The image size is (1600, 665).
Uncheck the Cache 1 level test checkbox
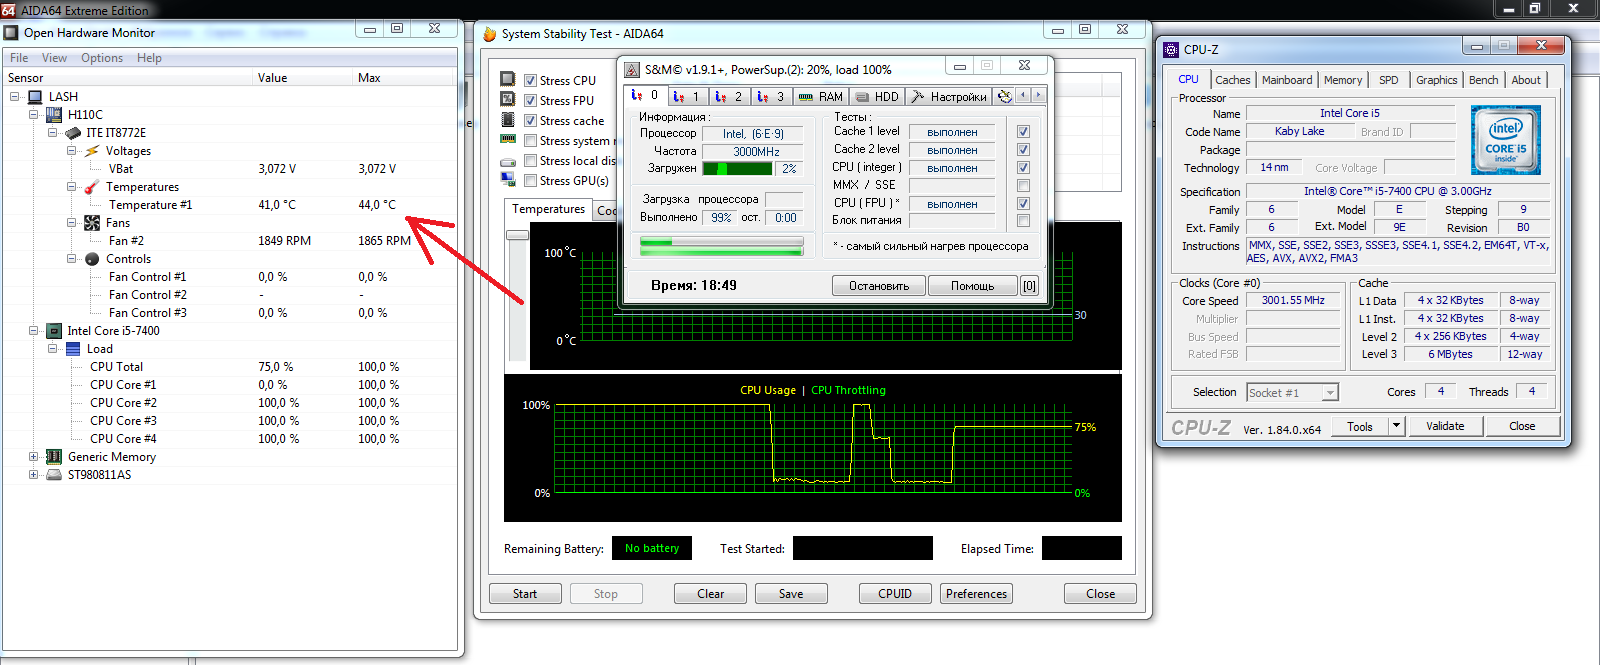point(1023,132)
